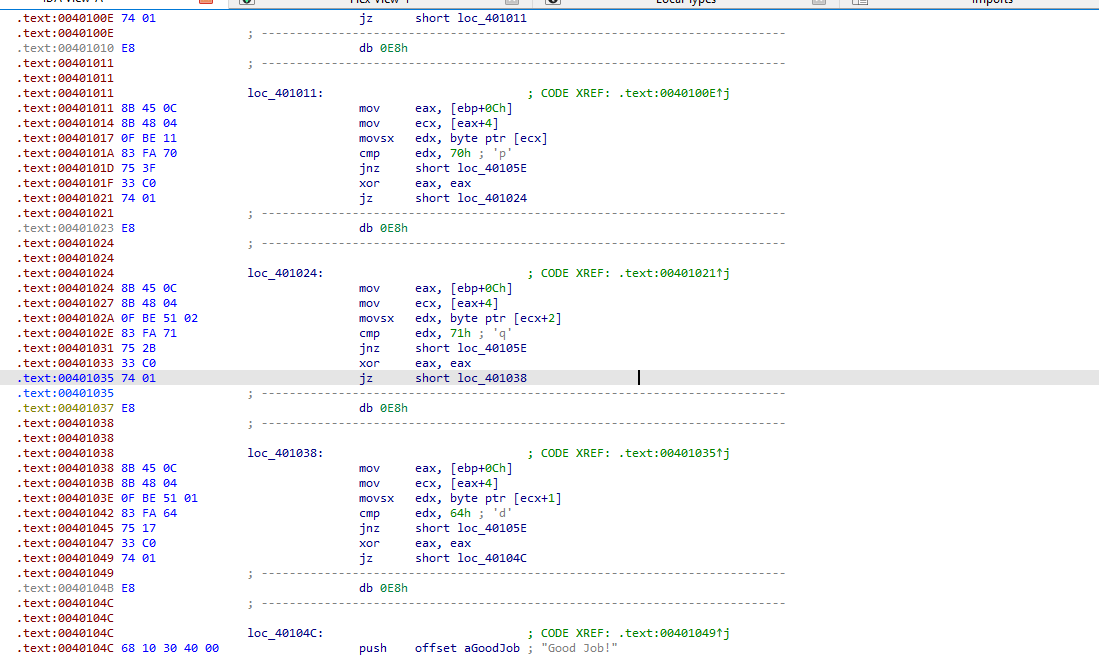Click the db 0E8h byte at address 00401037
Screen dimensions: 1099x656
point(383,409)
